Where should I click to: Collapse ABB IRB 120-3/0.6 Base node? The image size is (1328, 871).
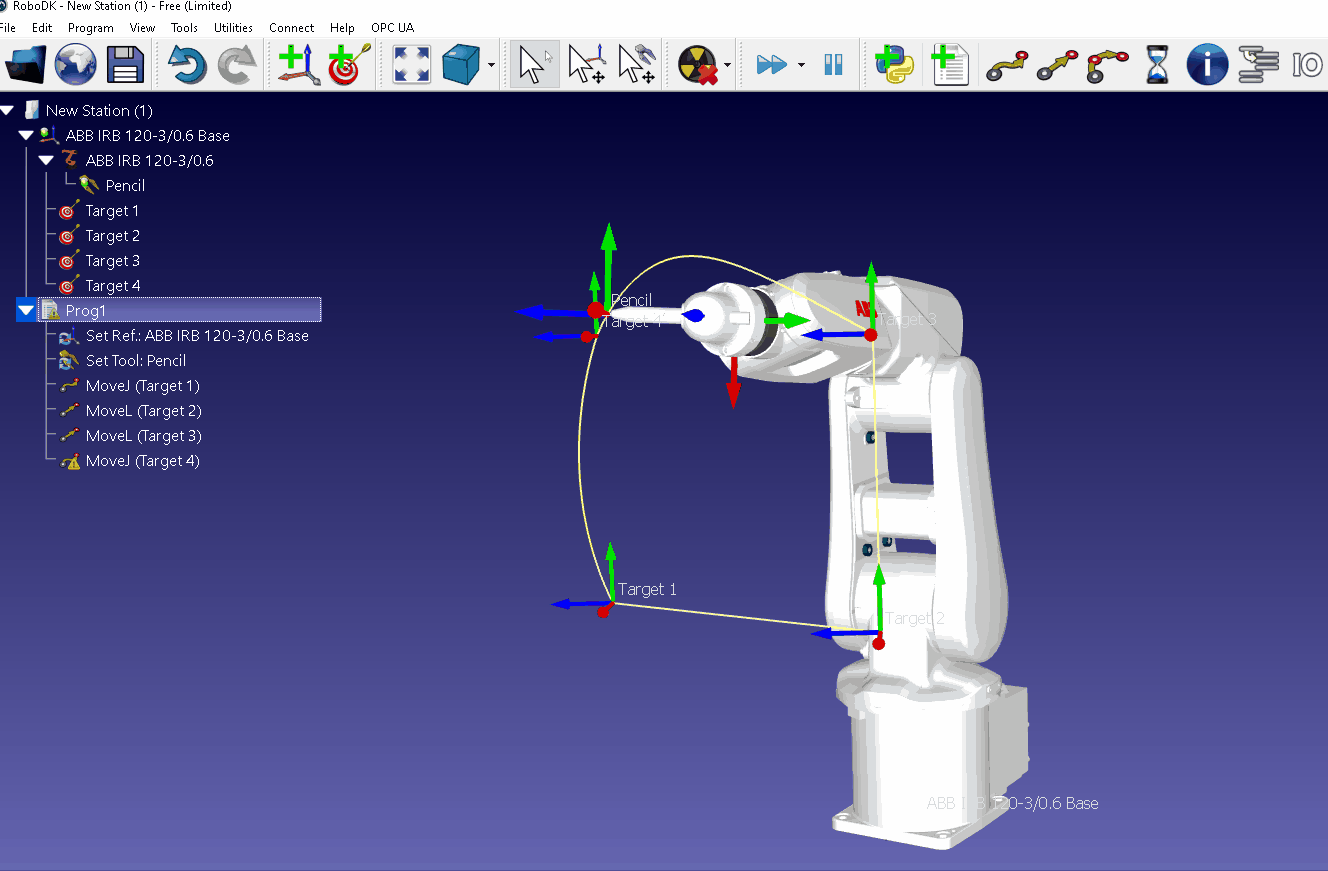pos(26,135)
